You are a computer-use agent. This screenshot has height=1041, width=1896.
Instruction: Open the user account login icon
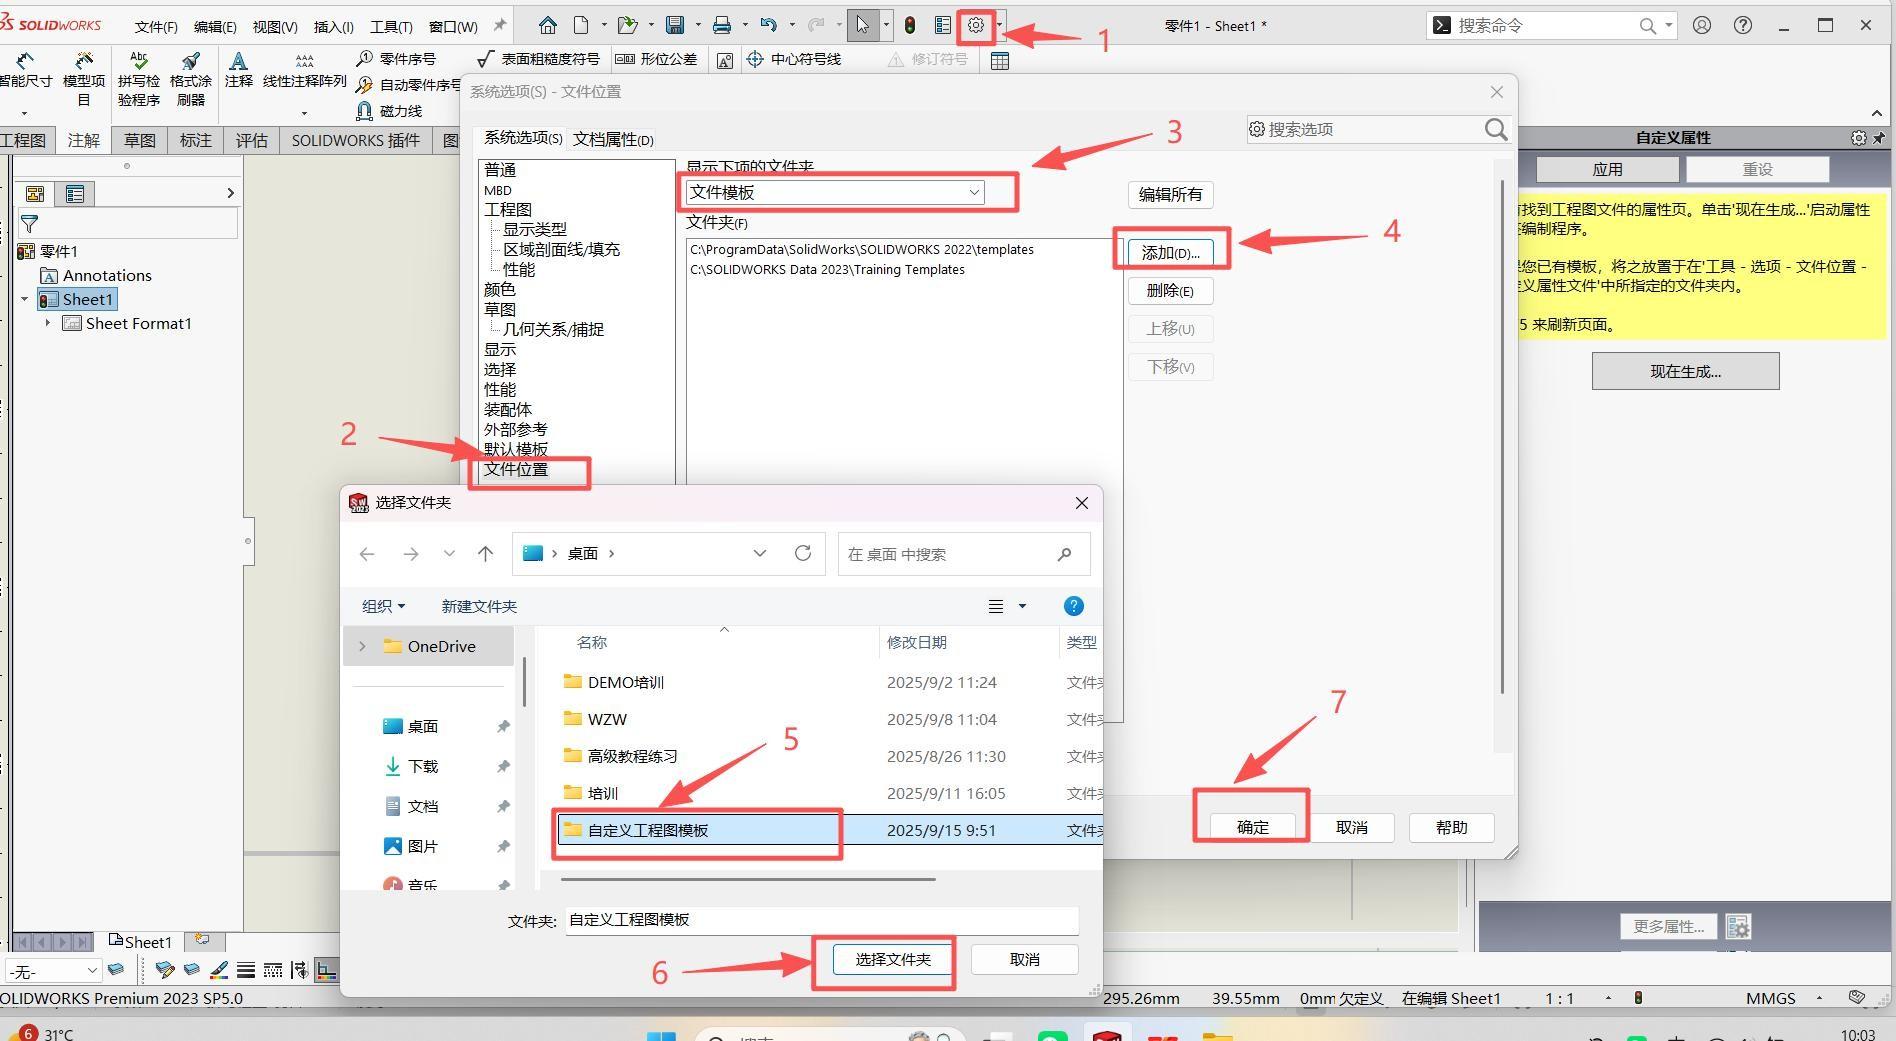coord(1702,26)
